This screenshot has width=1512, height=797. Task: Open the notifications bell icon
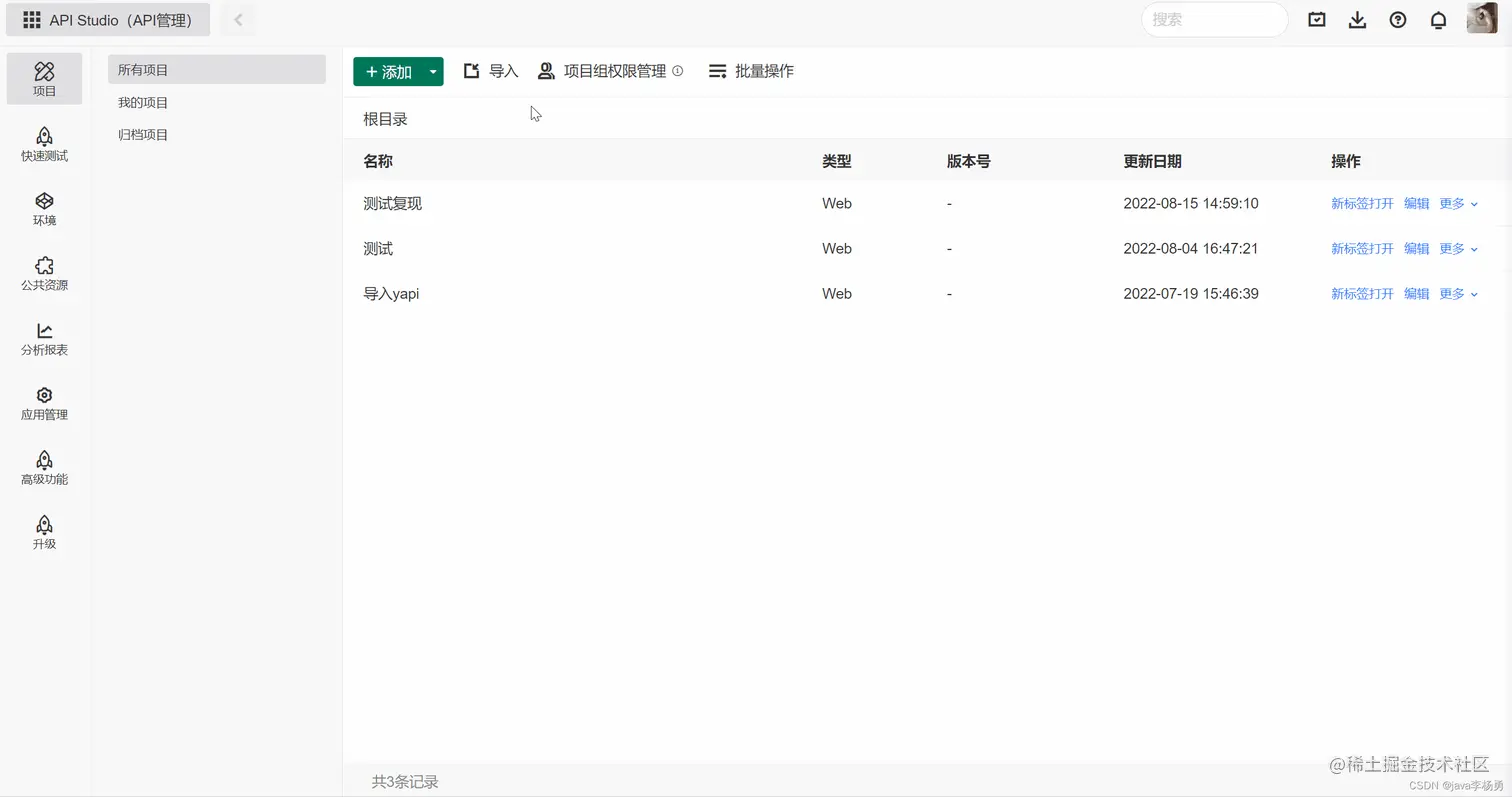[1438, 19]
